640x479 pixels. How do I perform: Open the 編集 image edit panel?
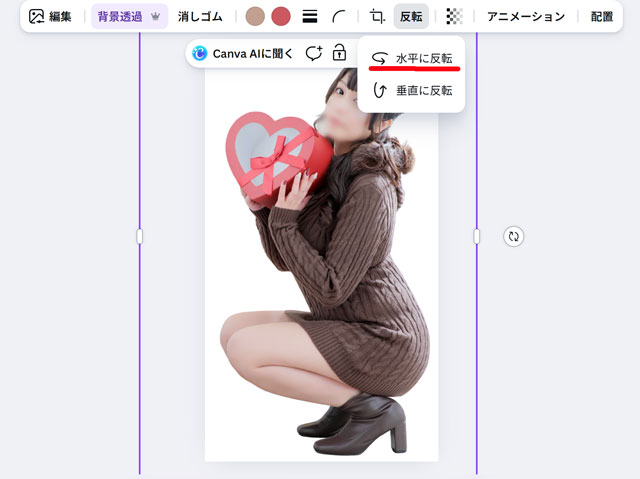click(x=50, y=17)
